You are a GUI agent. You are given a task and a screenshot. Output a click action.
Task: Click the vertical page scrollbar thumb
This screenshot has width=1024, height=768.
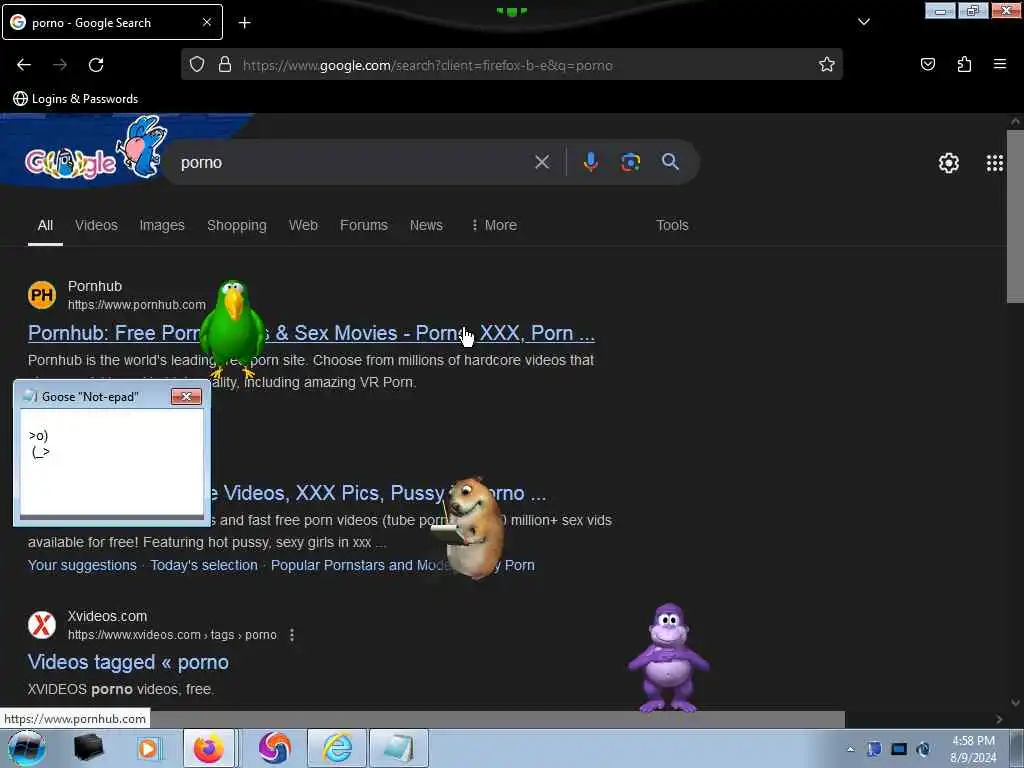(1015, 216)
